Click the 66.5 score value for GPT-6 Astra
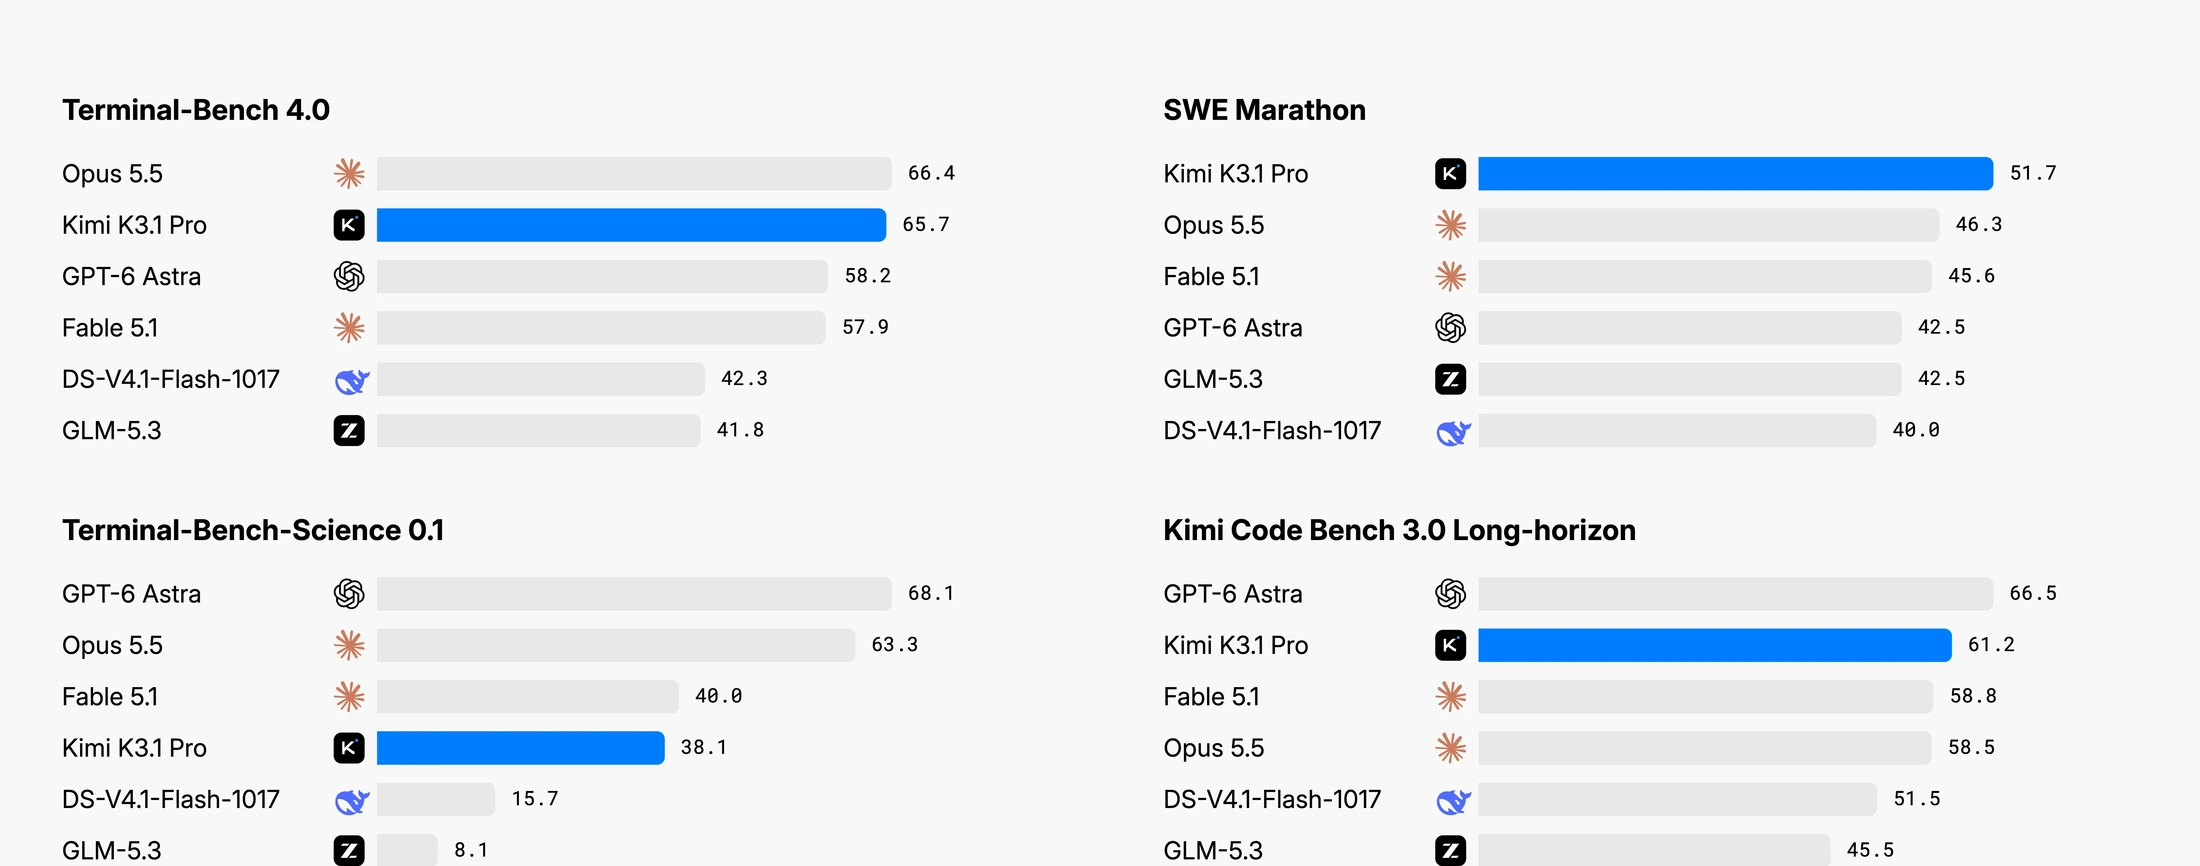The image size is (2200, 866). pos(2033,593)
